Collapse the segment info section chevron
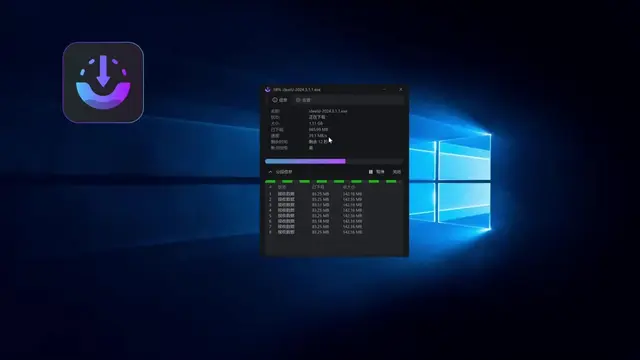The image size is (640, 360). [270, 172]
